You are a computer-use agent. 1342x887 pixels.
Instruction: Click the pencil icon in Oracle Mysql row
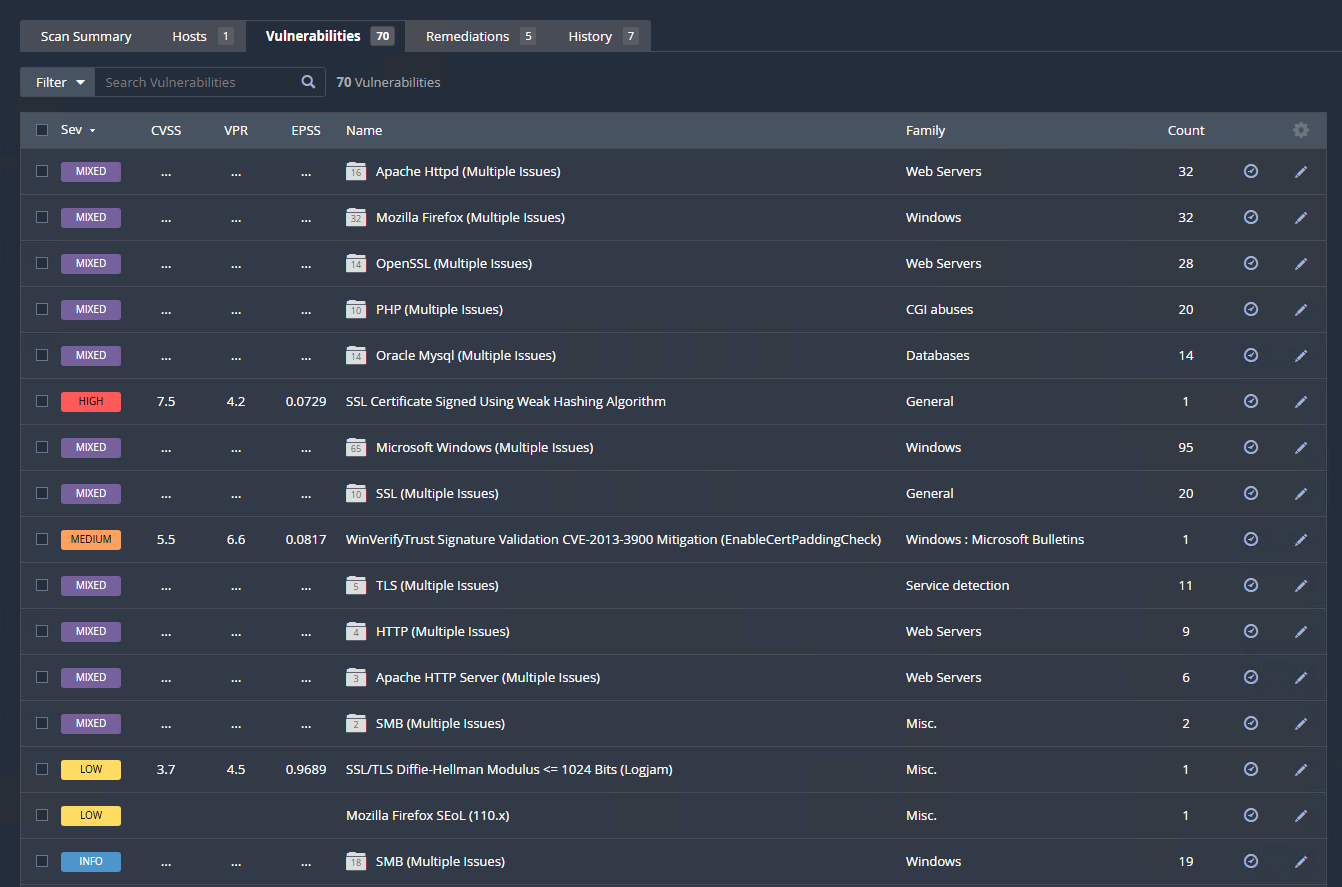tap(1301, 356)
